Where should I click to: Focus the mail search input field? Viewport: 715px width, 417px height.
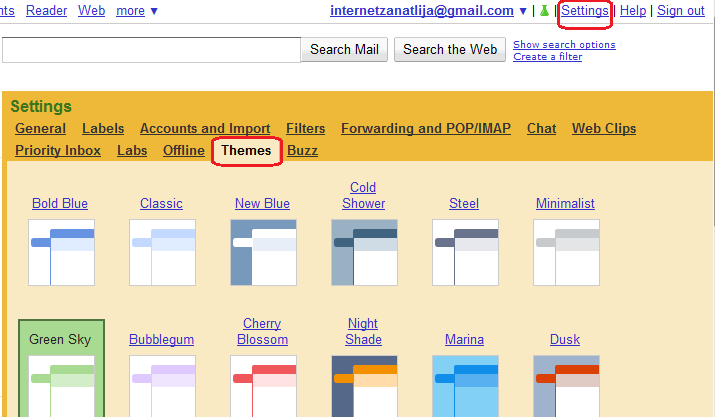click(x=151, y=50)
